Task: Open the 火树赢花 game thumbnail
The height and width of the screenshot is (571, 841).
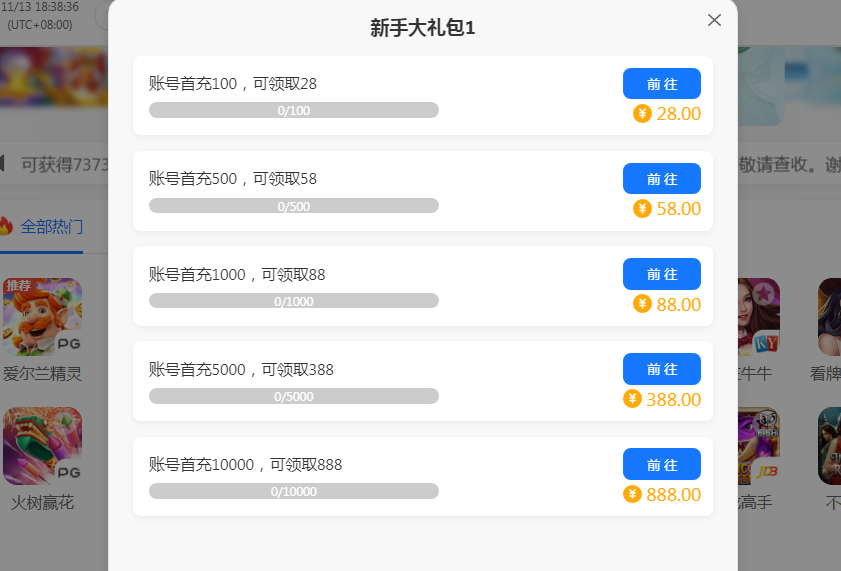Action: [42, 446]
